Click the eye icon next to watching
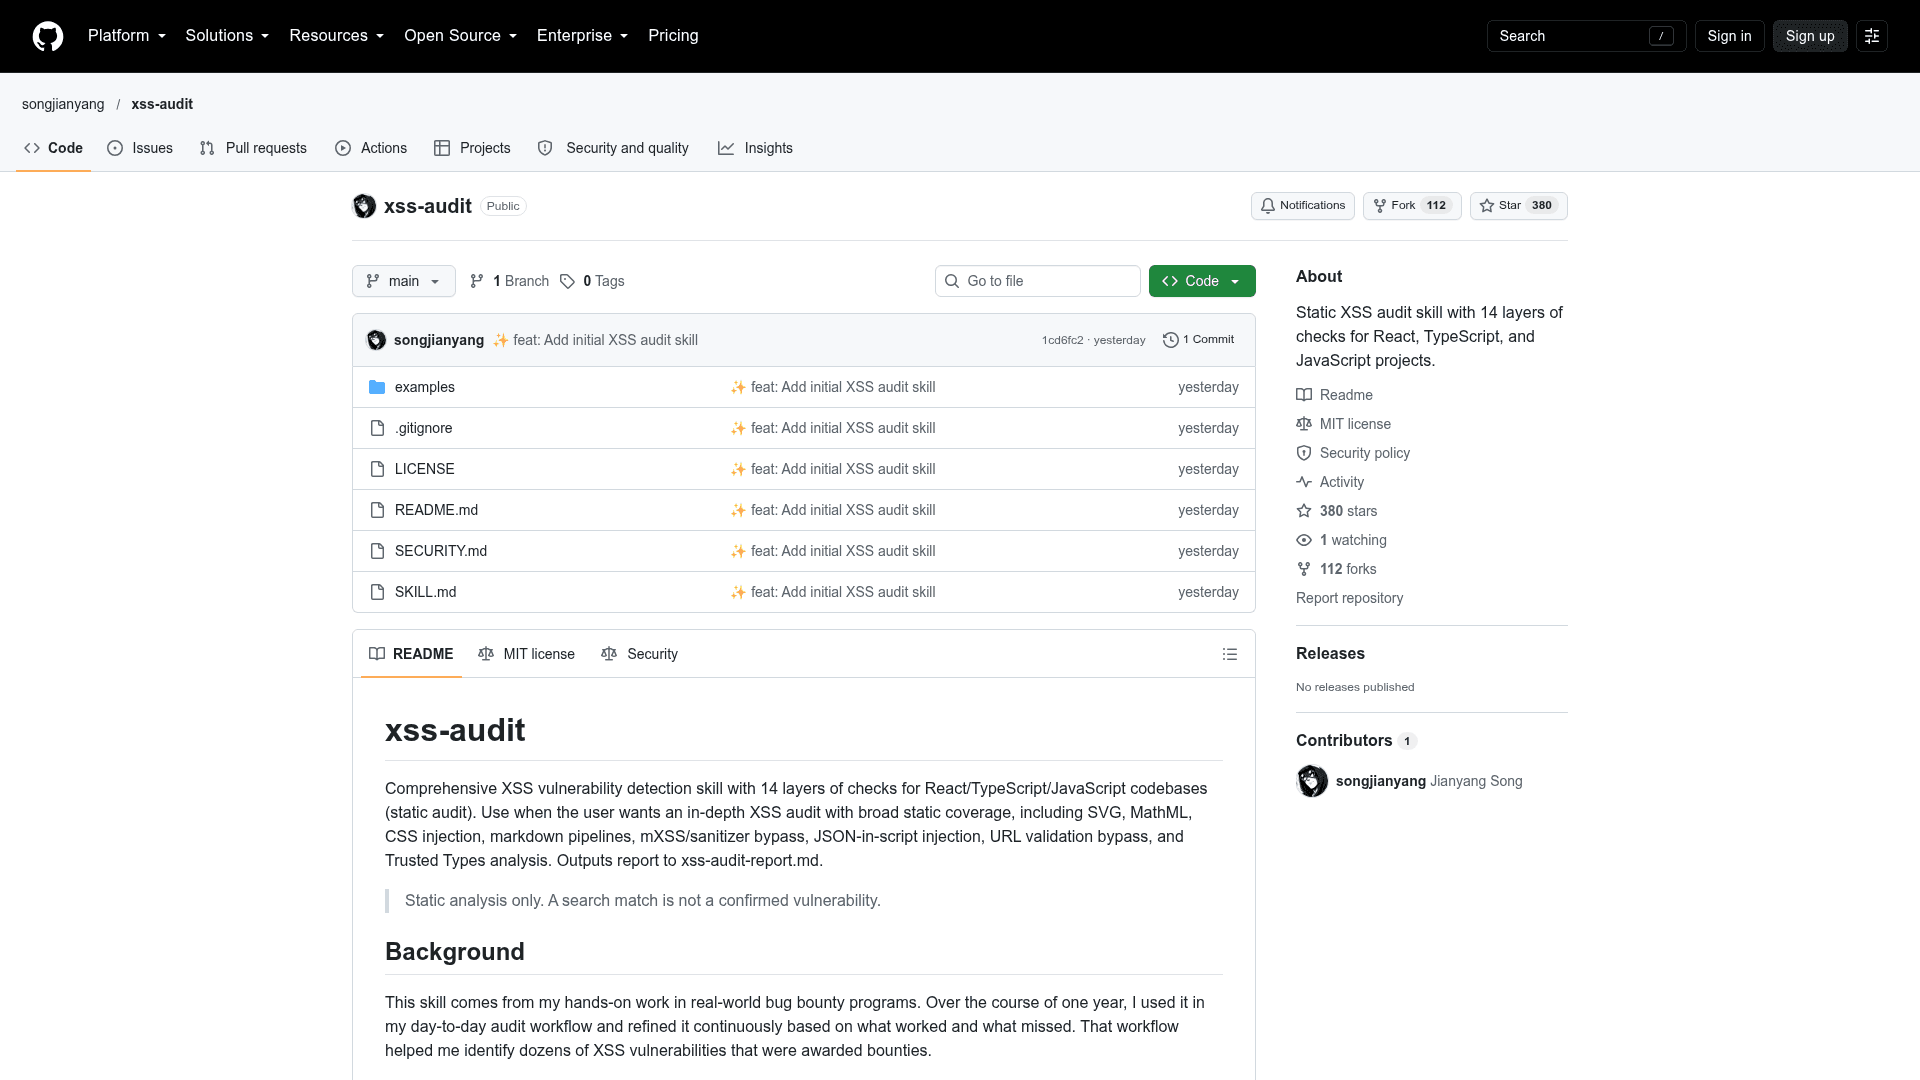The height and width of the screenshot is (1080, 1920). pyautogui.click(x=1304, y=540)
